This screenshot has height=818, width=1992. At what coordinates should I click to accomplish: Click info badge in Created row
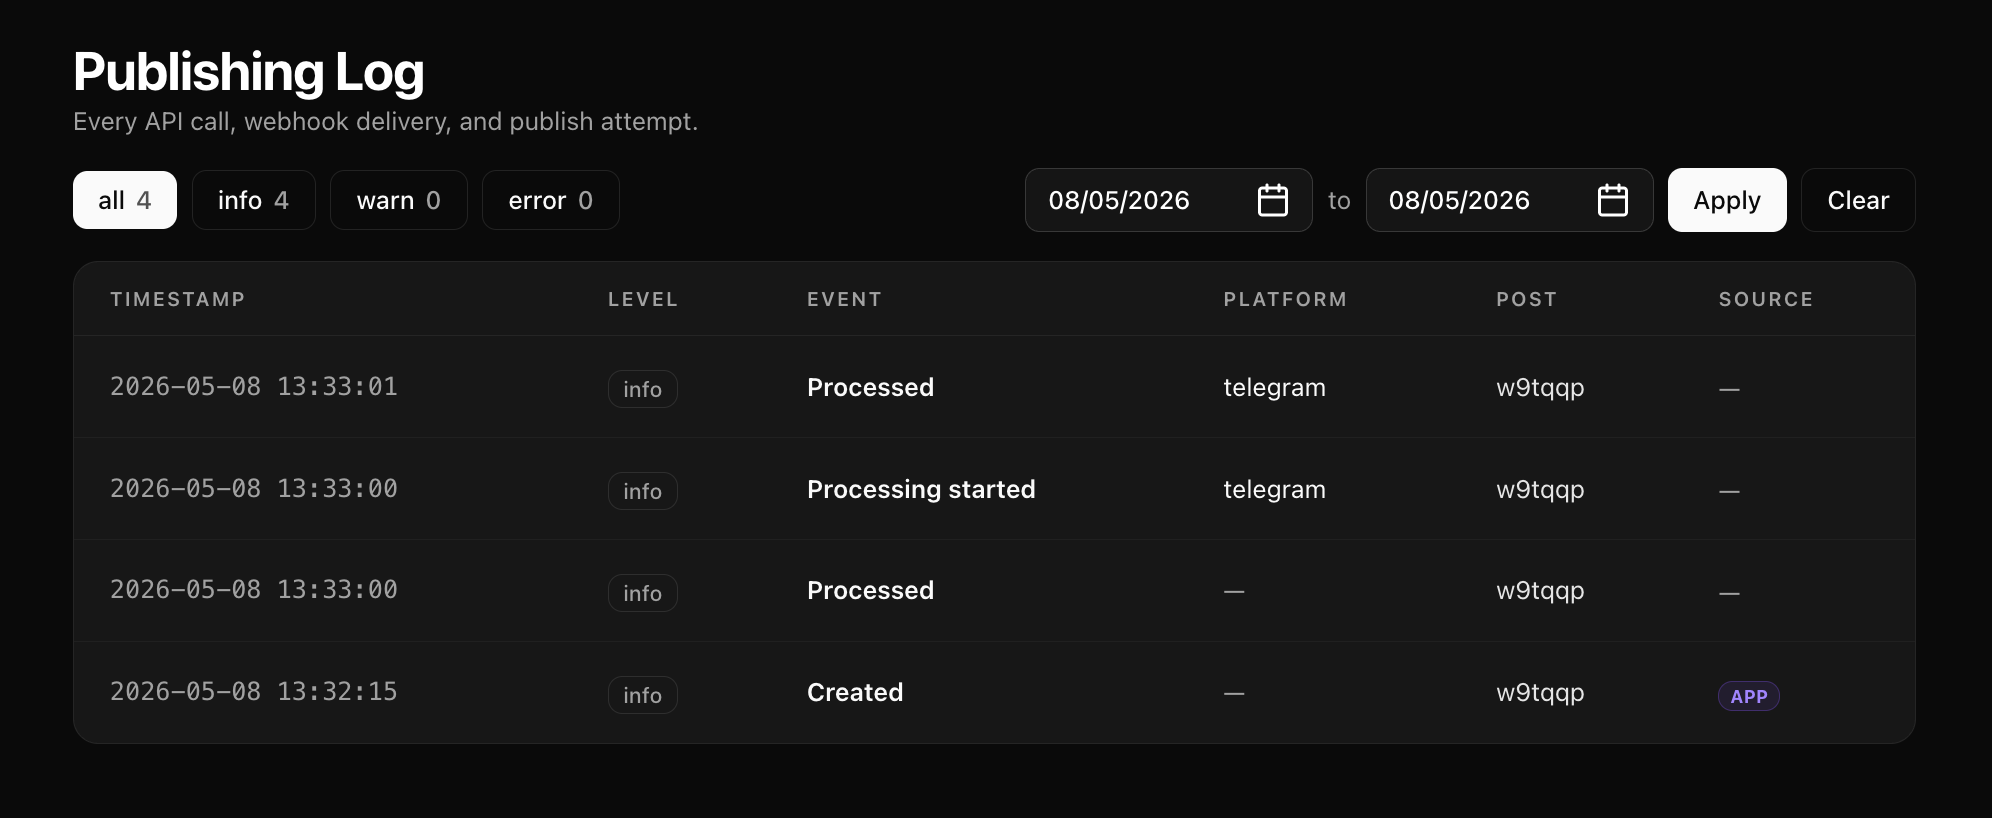[x=643, y=695]
